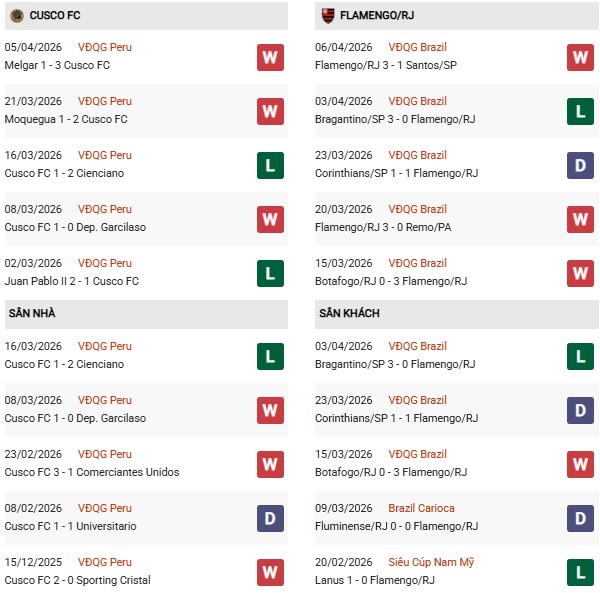Click L badge for Lanus 1 - 0 Flamengo/RJ
Screen dimensions: 600x593
(x=581, y=572)
